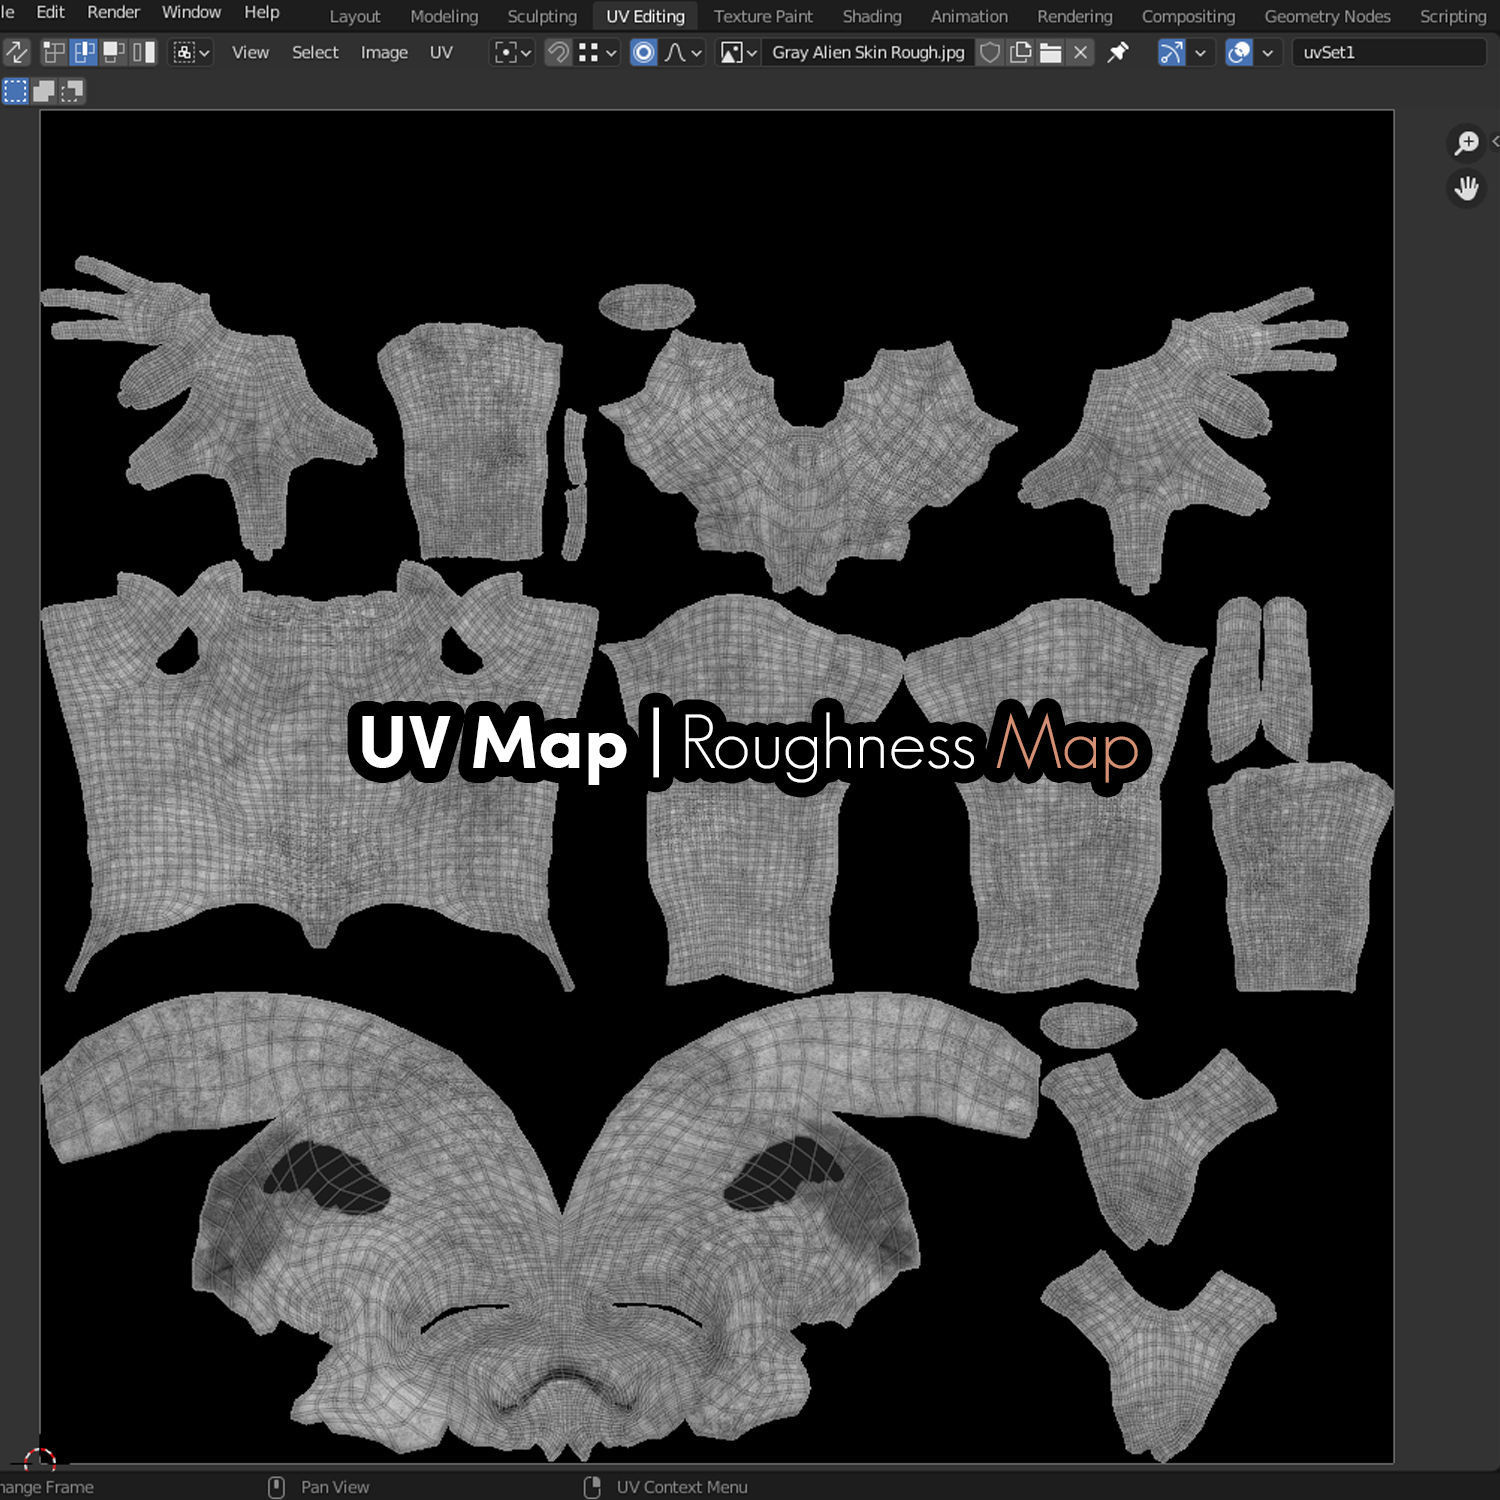Click mouse icon beside UV Context Menu
The height and width of the screenshot is (1500, 1500).
(x=592, y=1487)
